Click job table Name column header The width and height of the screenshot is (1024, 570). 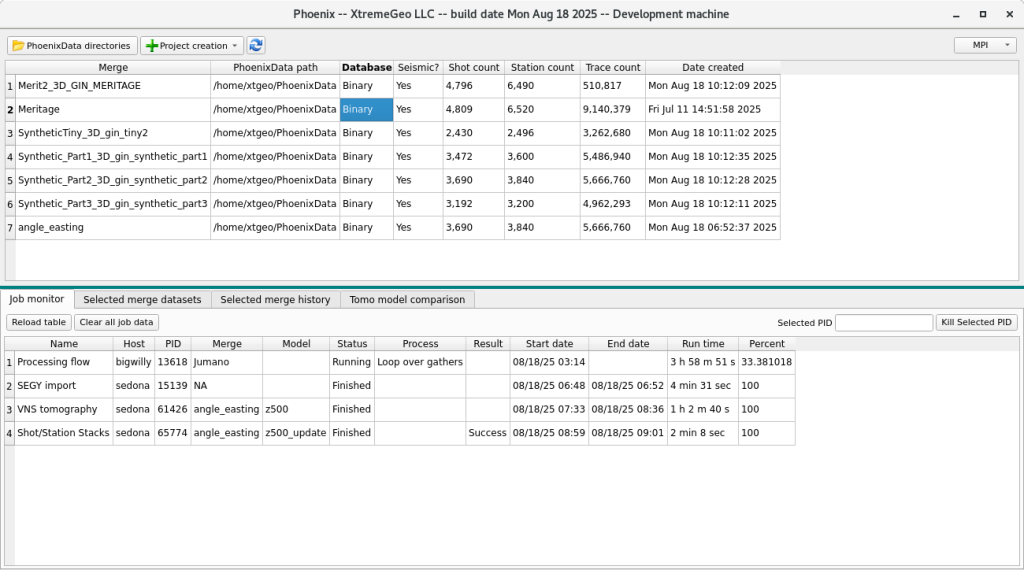tap(63, 343)
